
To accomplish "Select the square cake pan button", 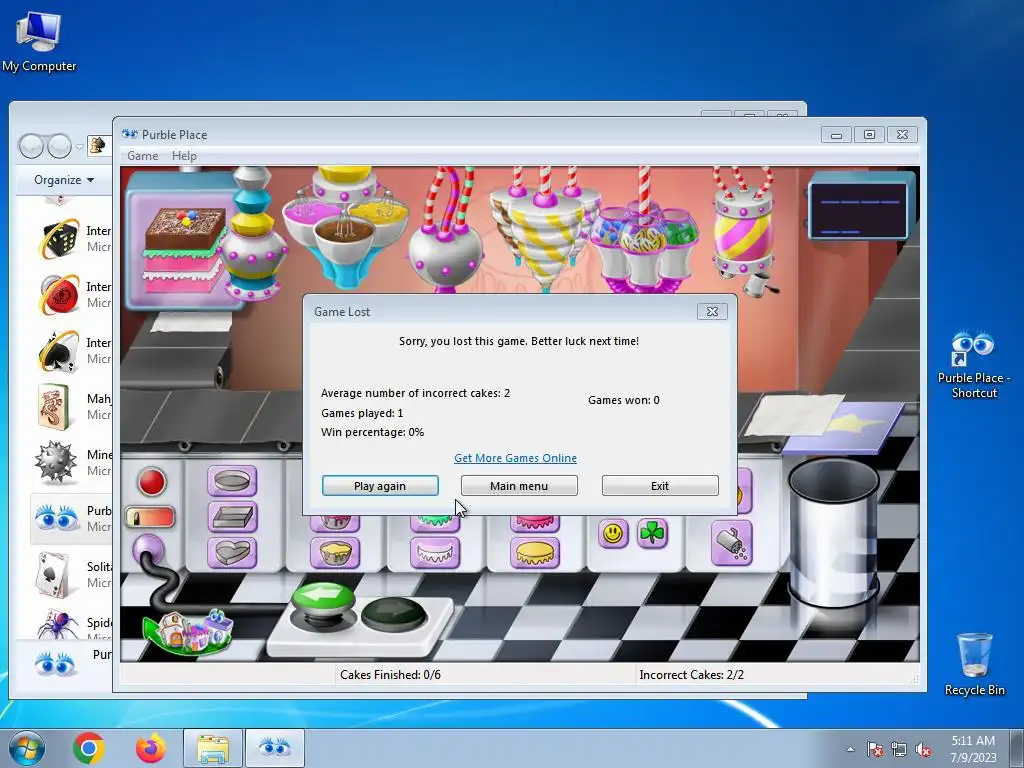I will click(232, 517).
